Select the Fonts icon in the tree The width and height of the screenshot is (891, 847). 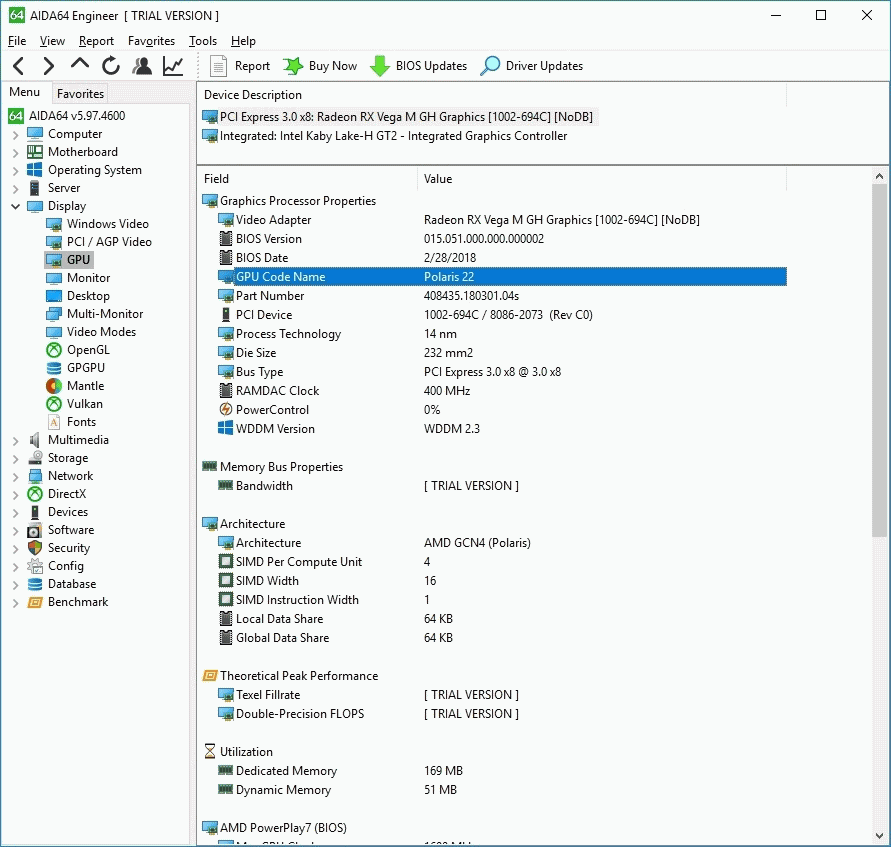click(x=54, y=422)
